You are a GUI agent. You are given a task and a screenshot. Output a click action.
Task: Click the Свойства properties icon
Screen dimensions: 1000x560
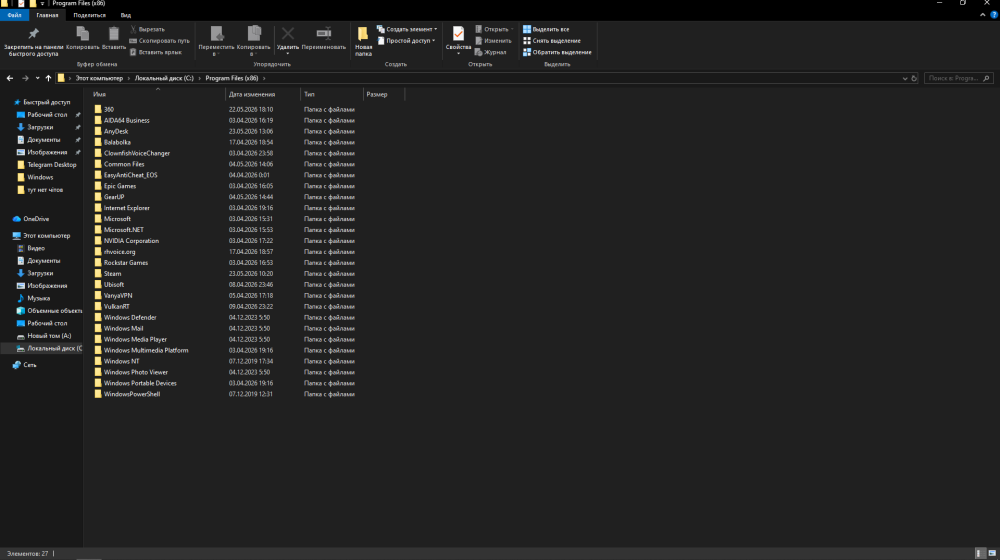tap(458, 34)
